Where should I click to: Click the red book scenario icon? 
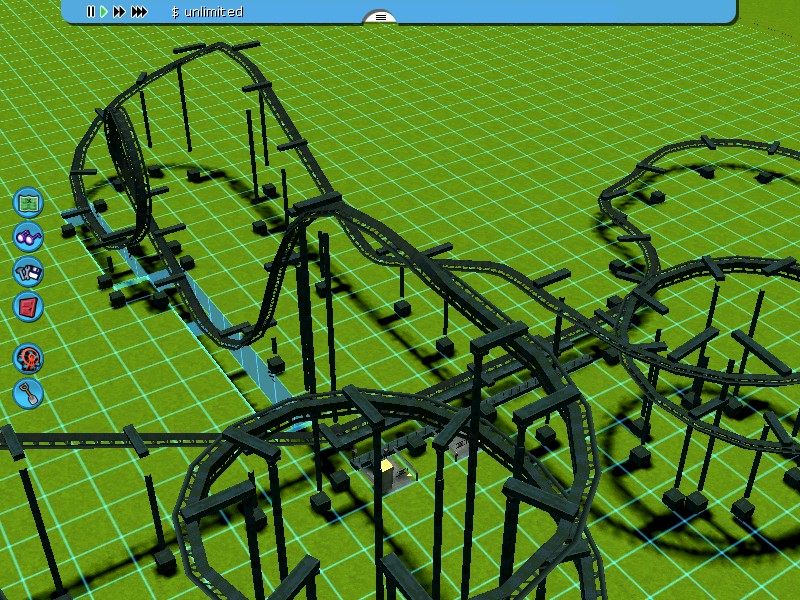(x=28, y=306)
